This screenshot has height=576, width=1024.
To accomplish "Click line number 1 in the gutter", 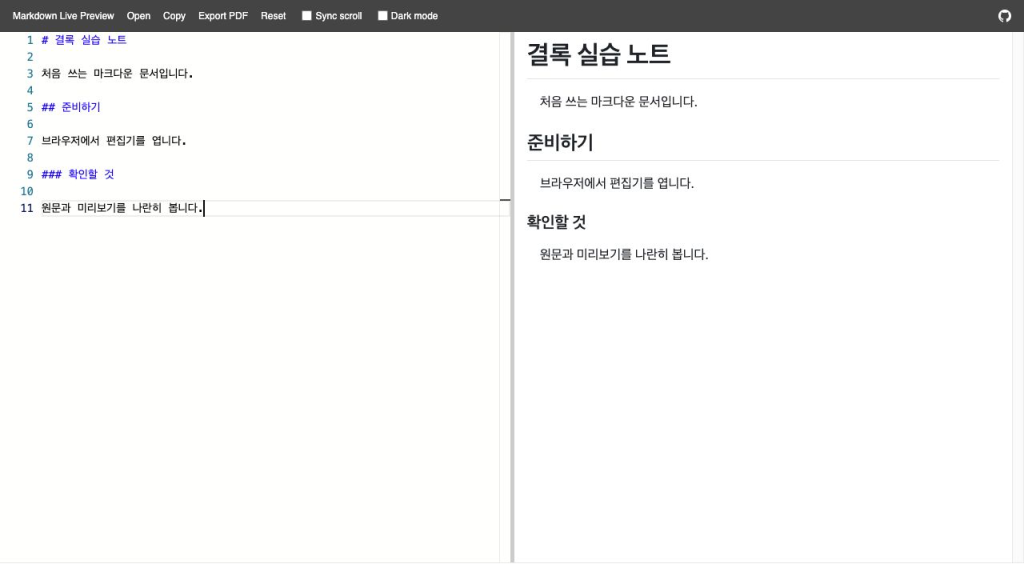I will click(x=29, y=40).
